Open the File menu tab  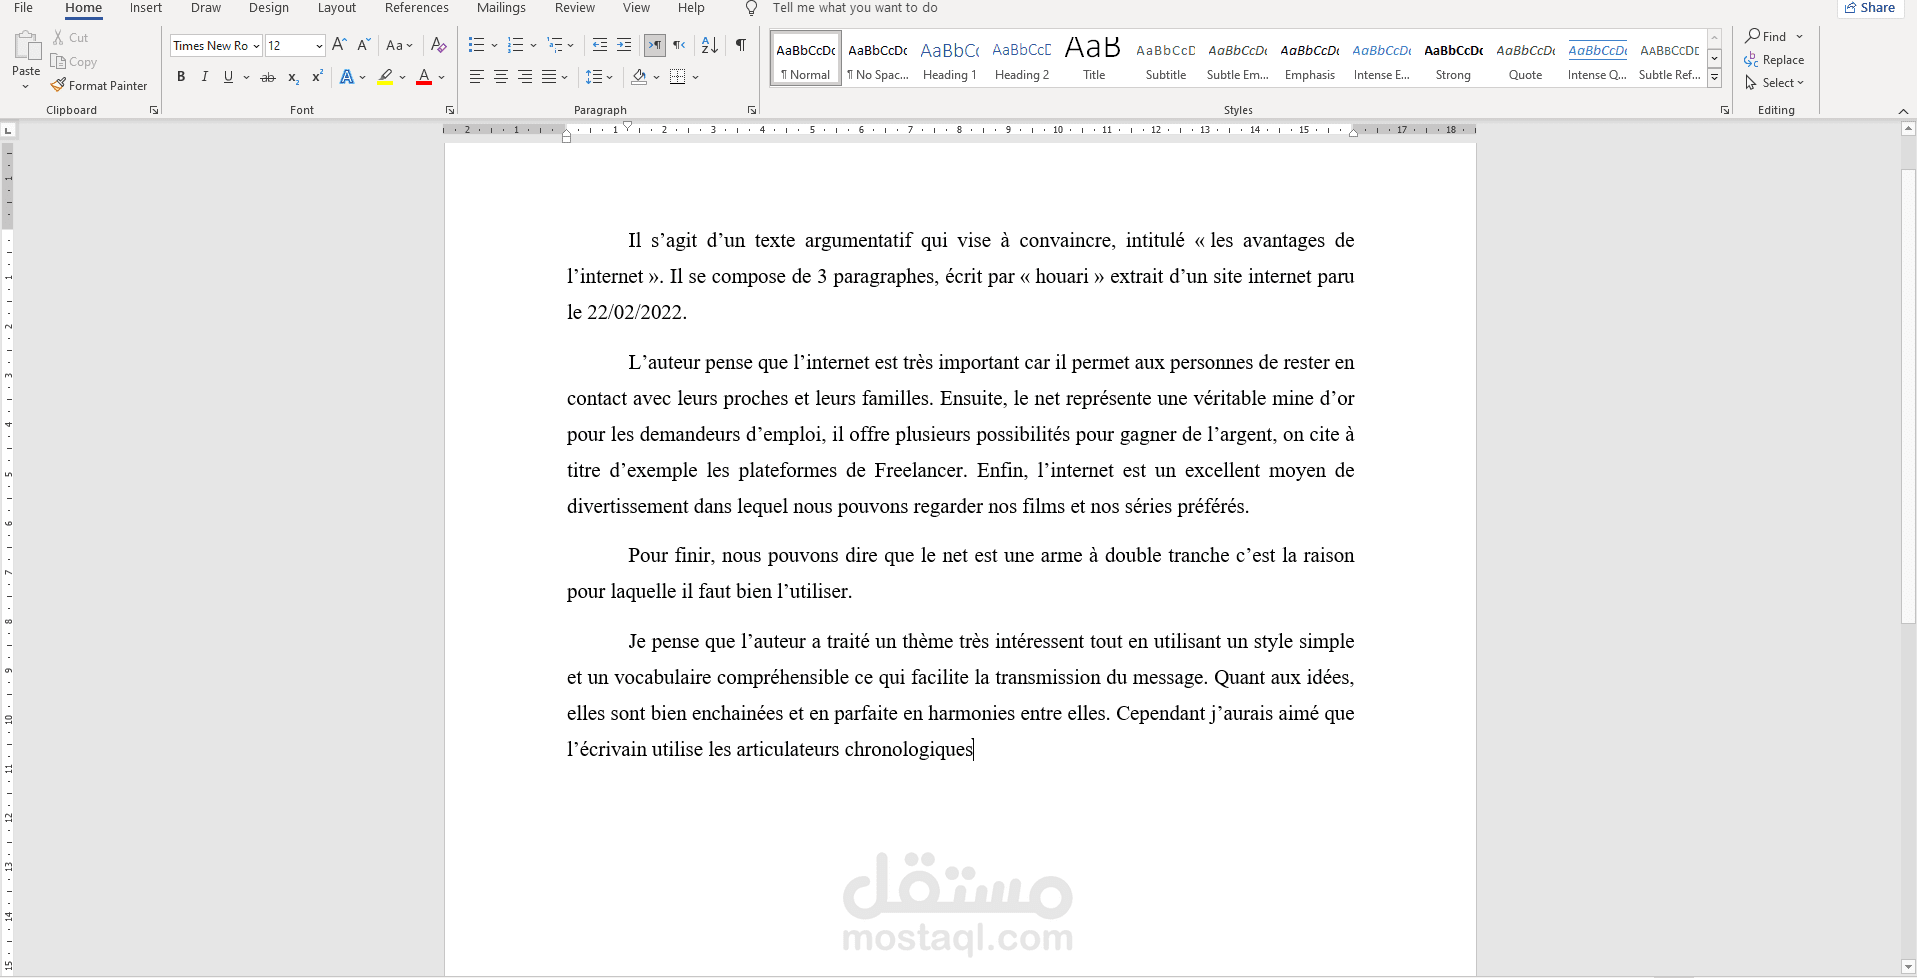tap(23, 8)
